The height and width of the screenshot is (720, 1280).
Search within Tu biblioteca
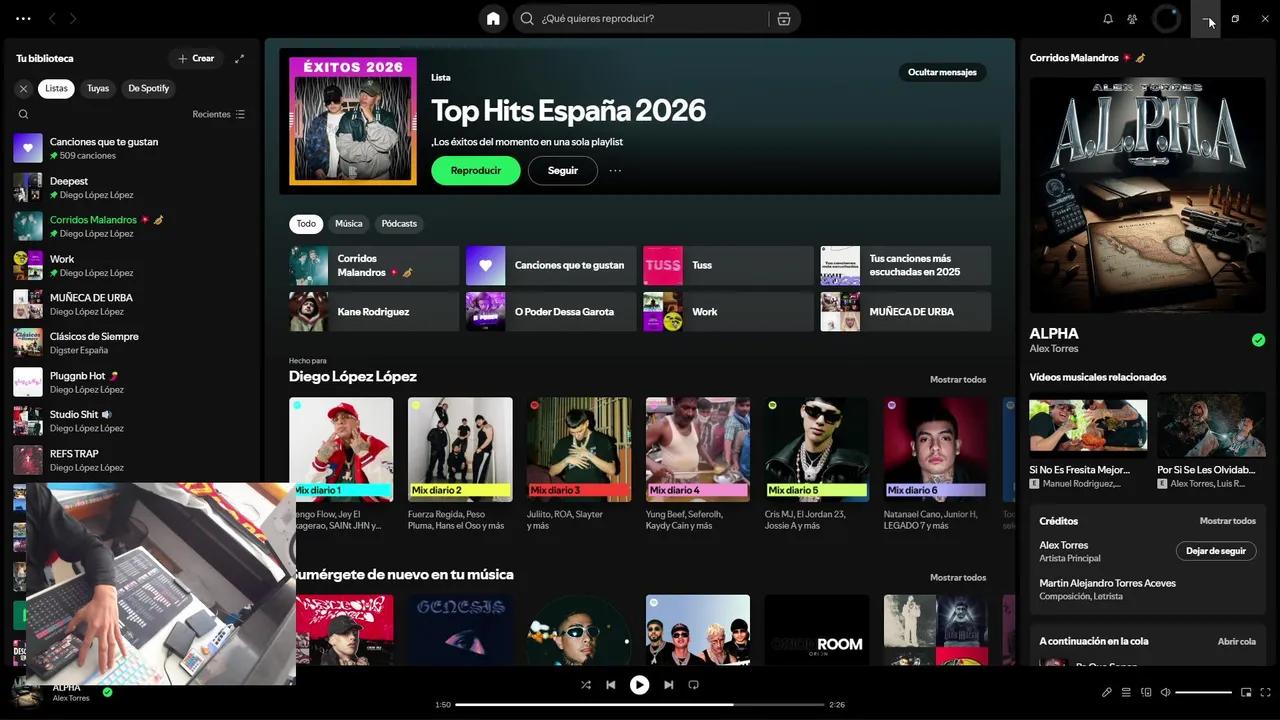[23, 114]
